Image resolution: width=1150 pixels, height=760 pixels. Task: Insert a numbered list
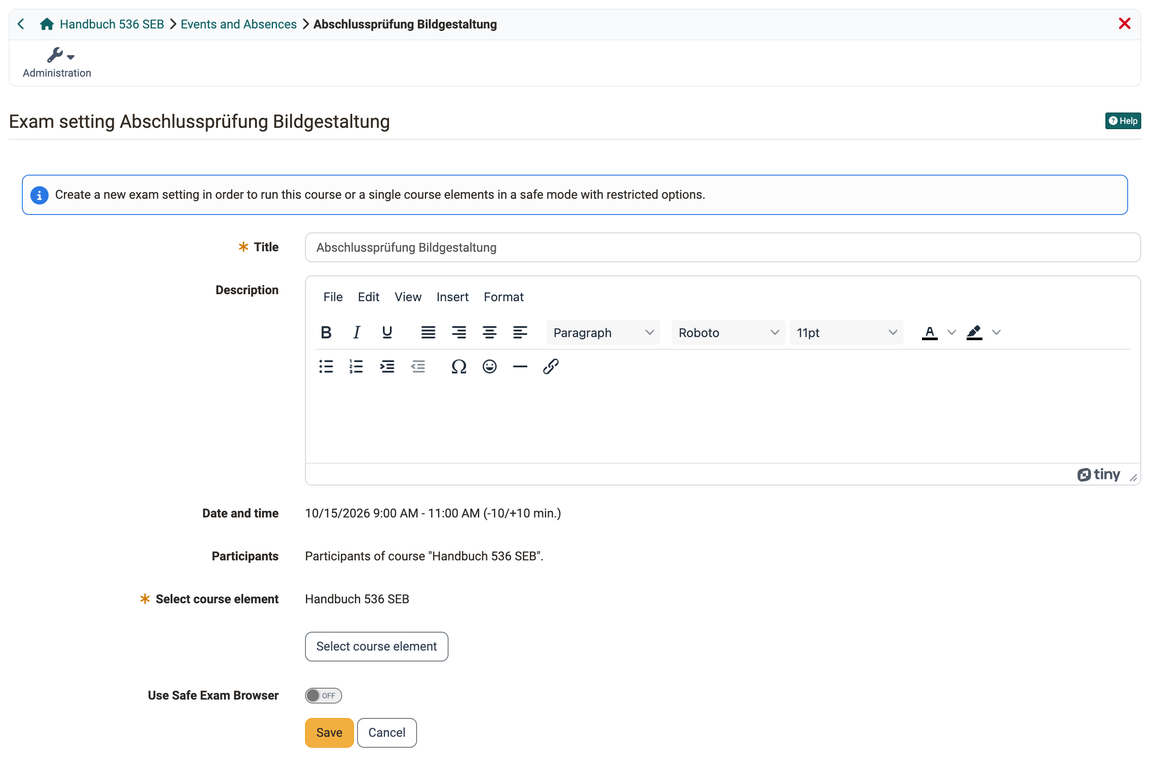tap(356, 367)
